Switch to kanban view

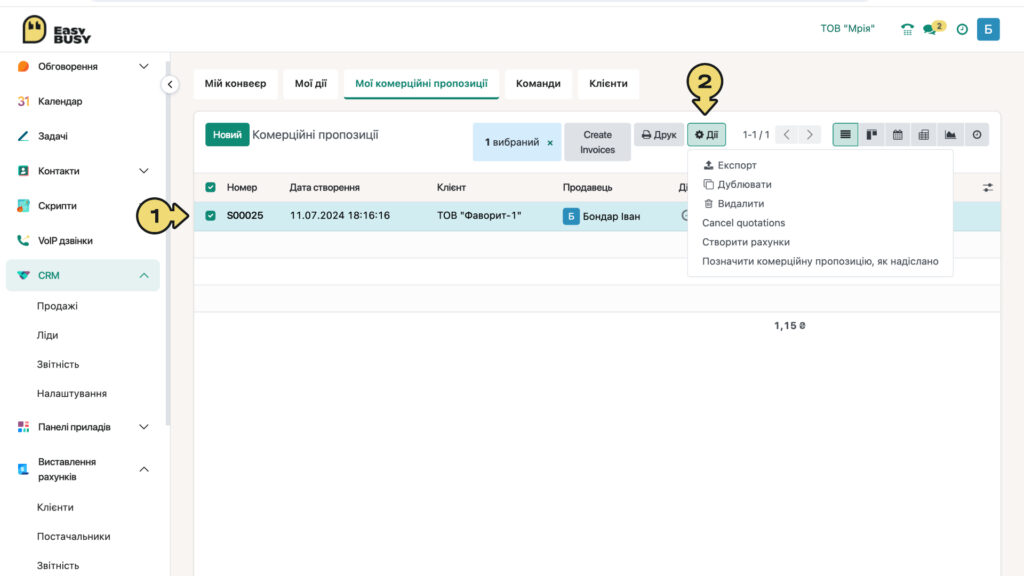tap(871, 135)
